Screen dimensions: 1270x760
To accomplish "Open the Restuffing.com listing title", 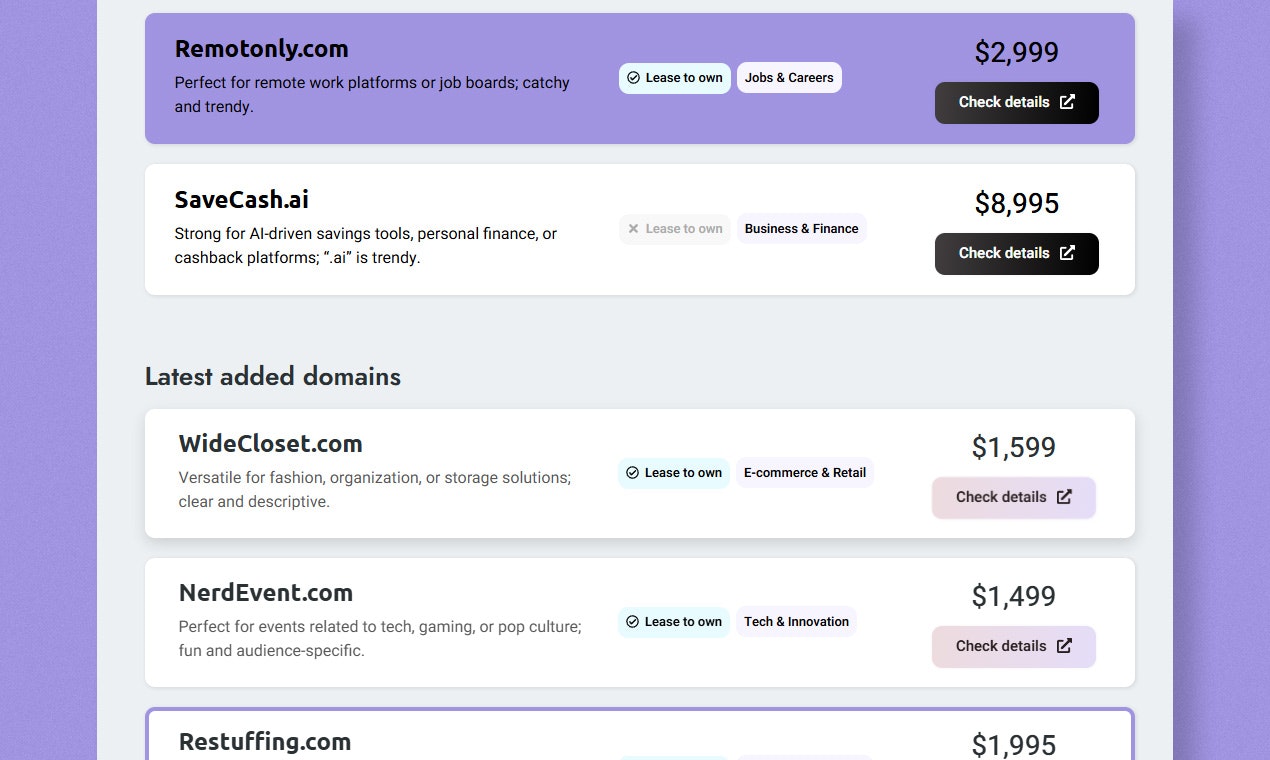I will [265, 742].
